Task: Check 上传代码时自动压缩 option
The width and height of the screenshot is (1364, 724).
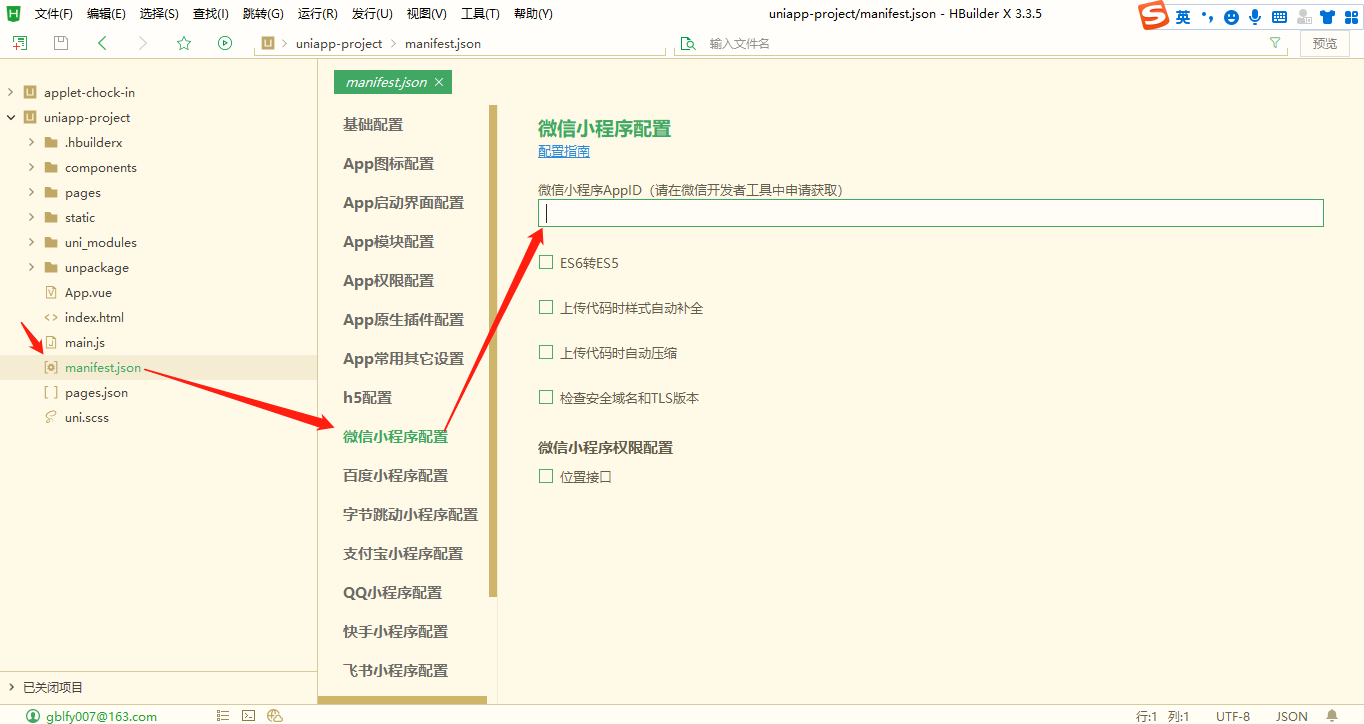Action: [x=546, y=352]
